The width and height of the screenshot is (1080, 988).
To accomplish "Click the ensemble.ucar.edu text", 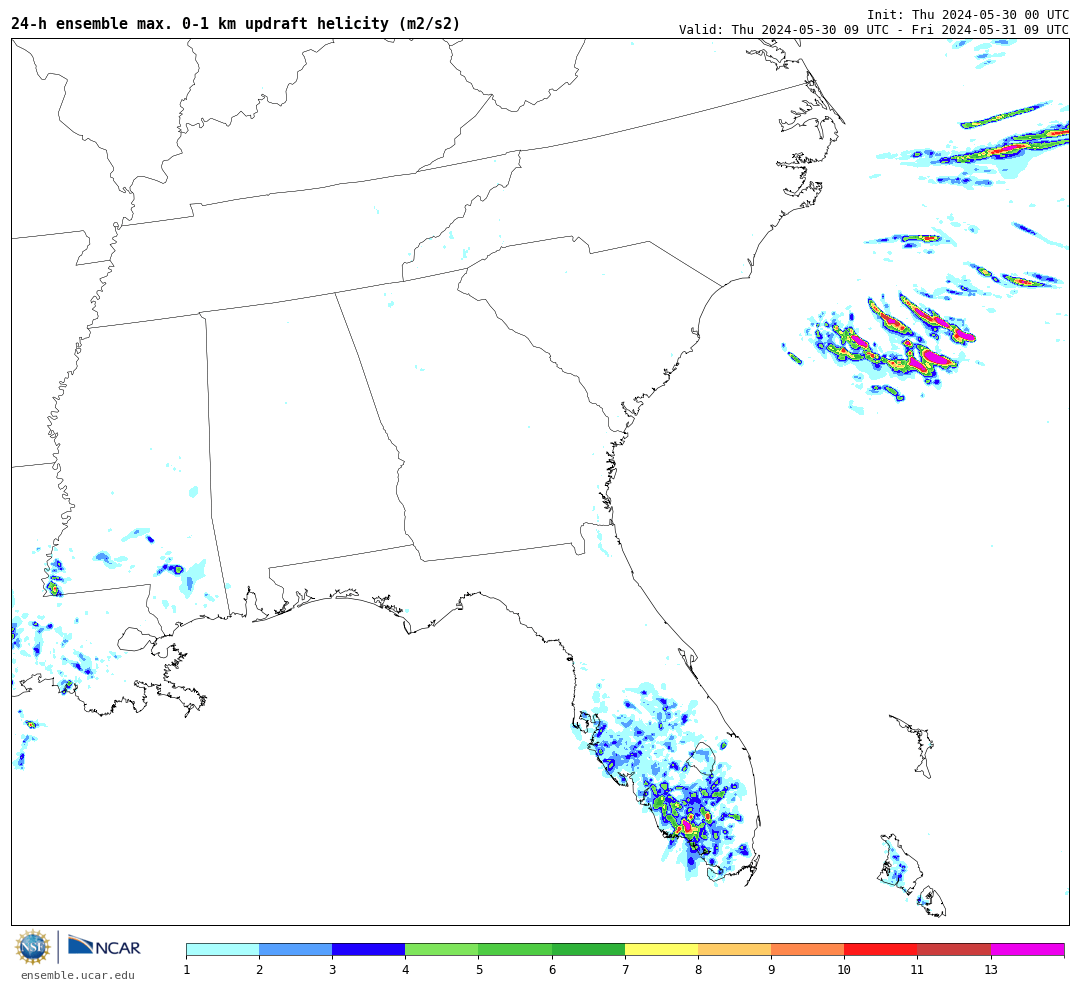I will point(78,975).
